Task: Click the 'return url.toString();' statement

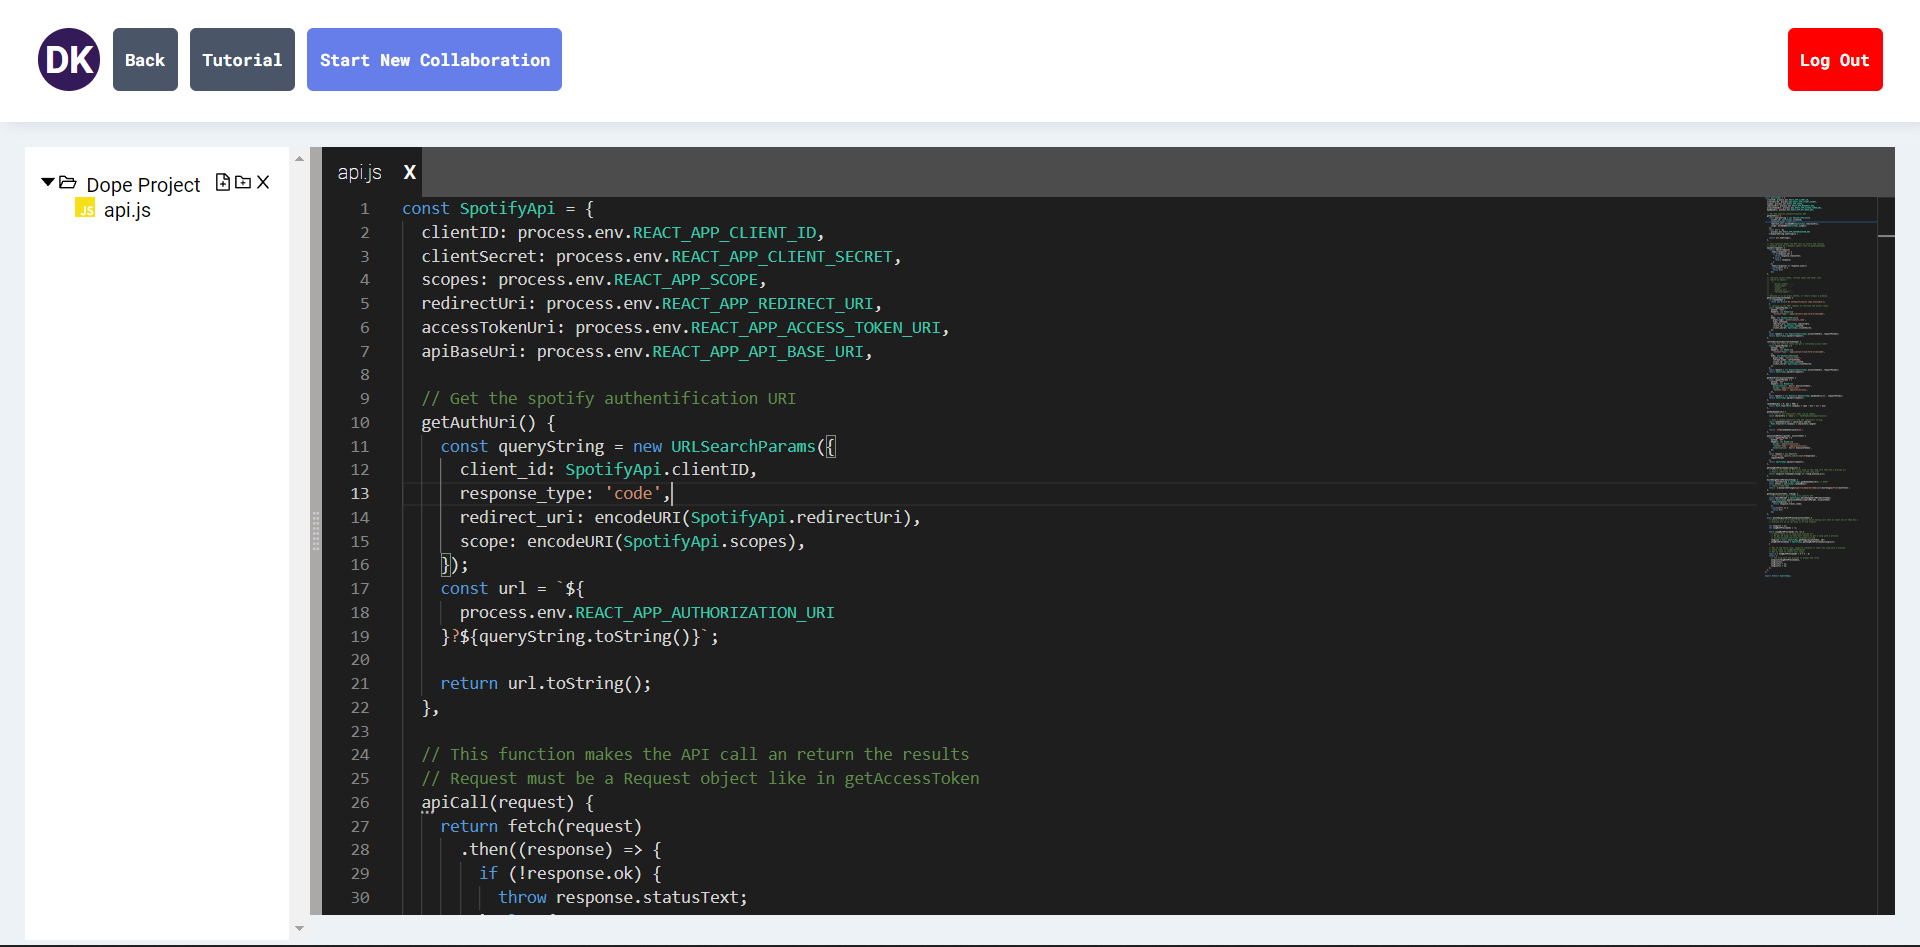Action: click(x=546, y=684)
